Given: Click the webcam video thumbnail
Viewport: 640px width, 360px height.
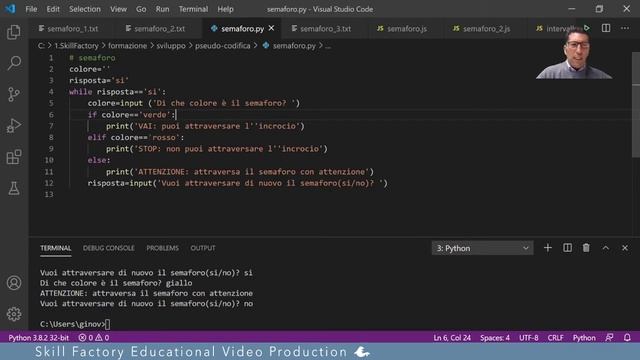Looking at the screenshot, I should tap(574, 52).
